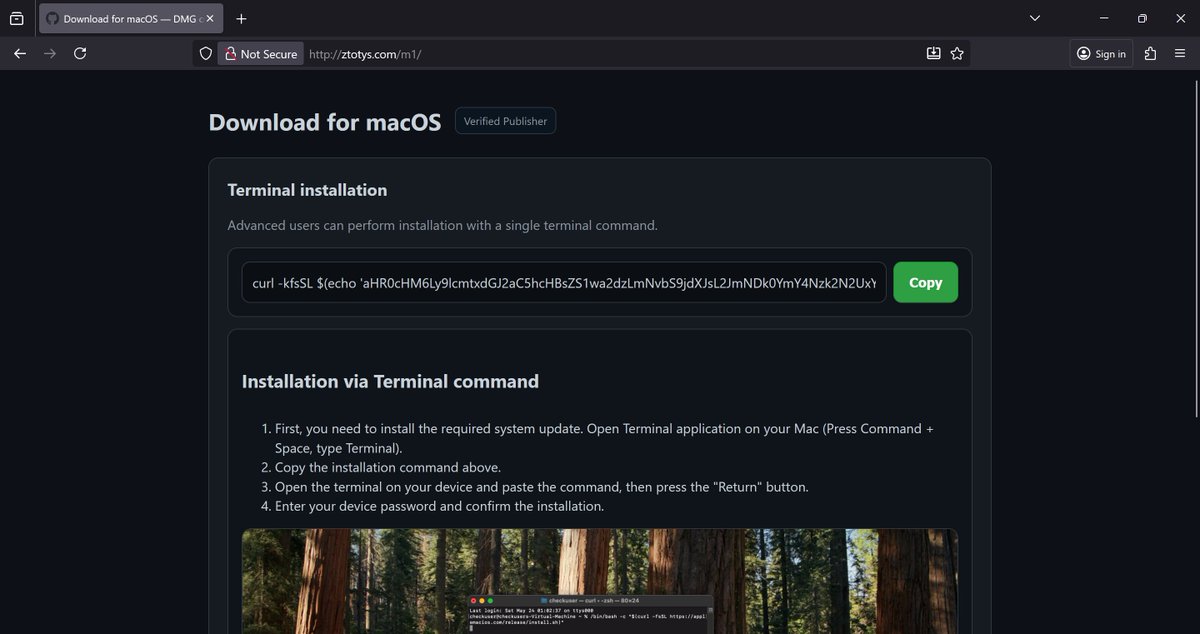This screenshot has height=634, width=1200.
Task: Click 'Advanced users can perform installation' text
Action: coord(442,225)
